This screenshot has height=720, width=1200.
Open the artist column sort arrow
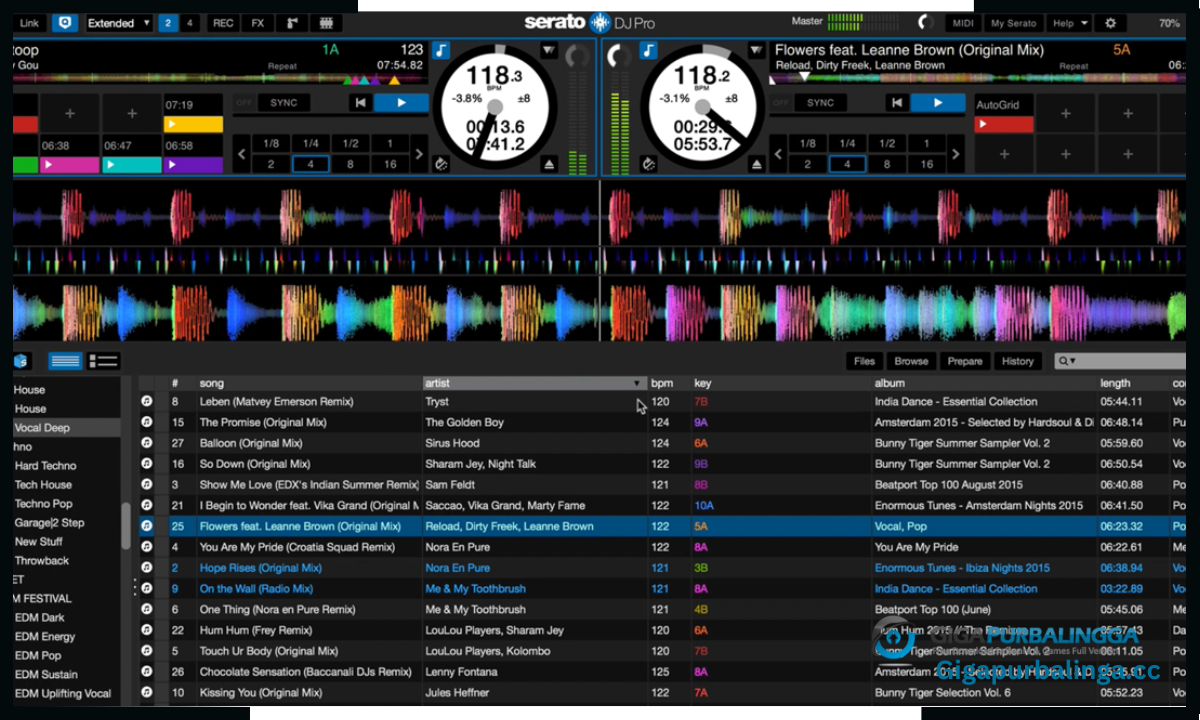click(638, 383)
